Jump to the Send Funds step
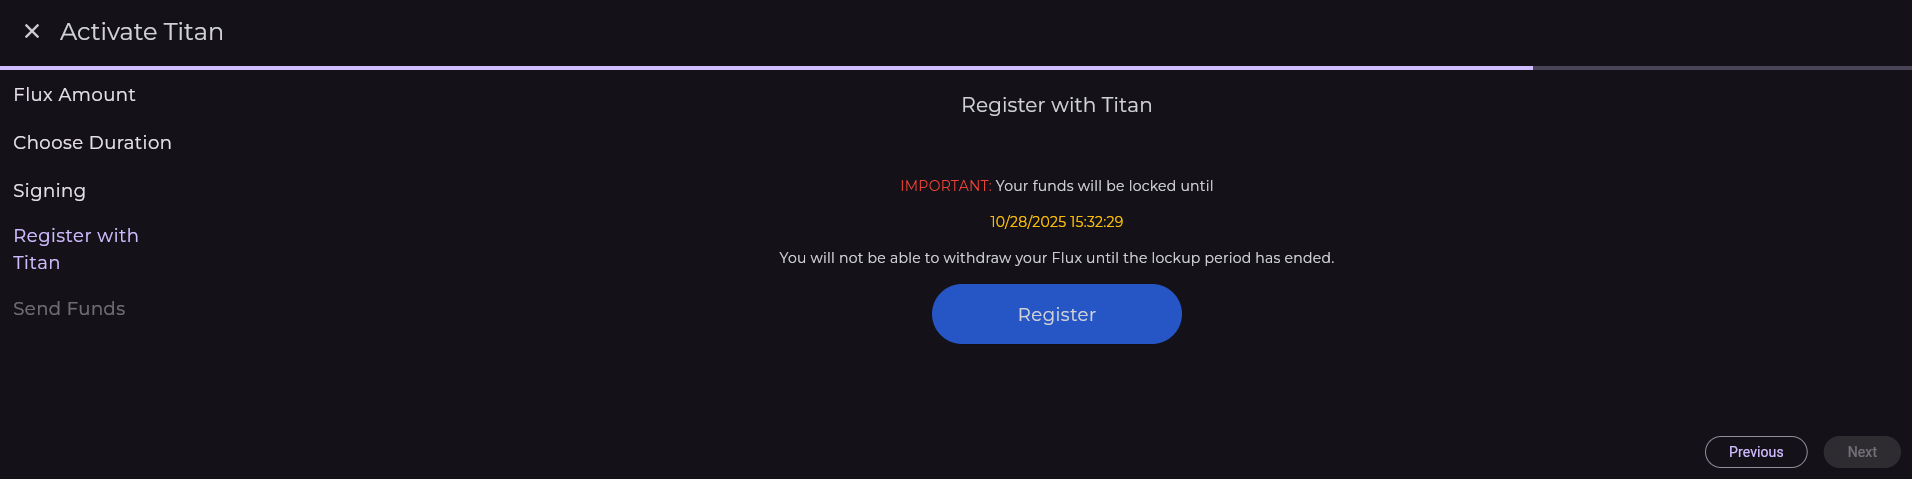The image size is (1912, 479). (x=69, y=309)
